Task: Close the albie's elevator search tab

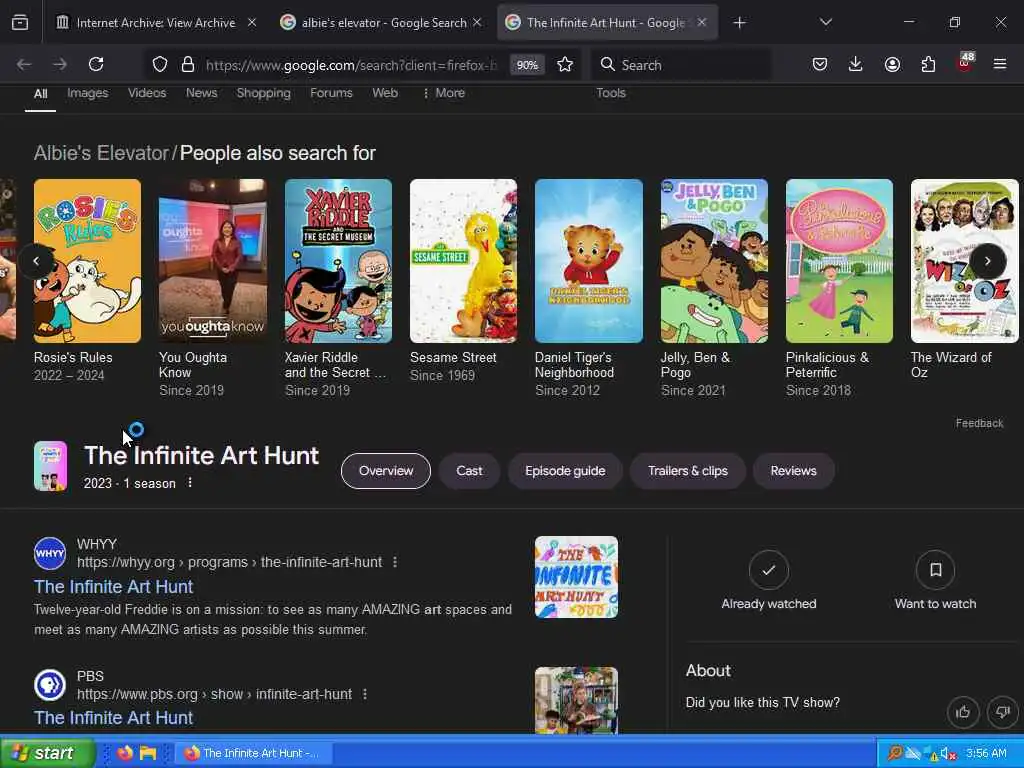Action: point(477,22)
